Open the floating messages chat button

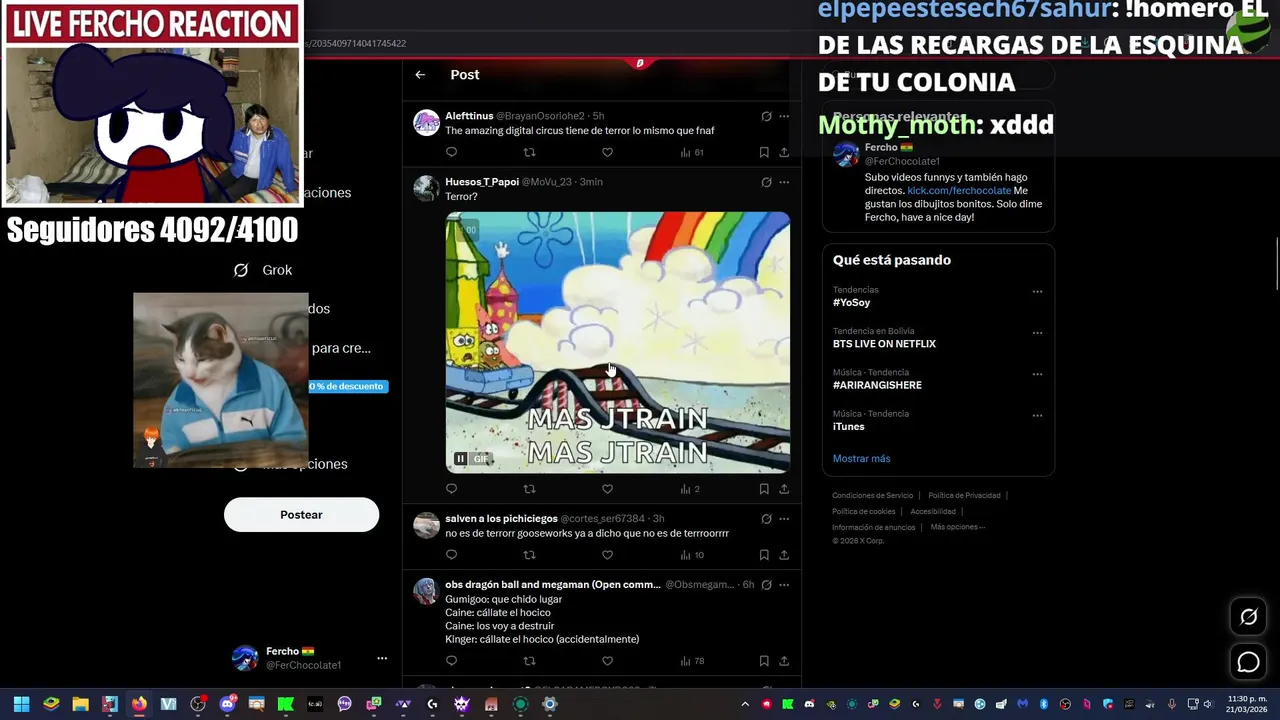(1248, 662)
